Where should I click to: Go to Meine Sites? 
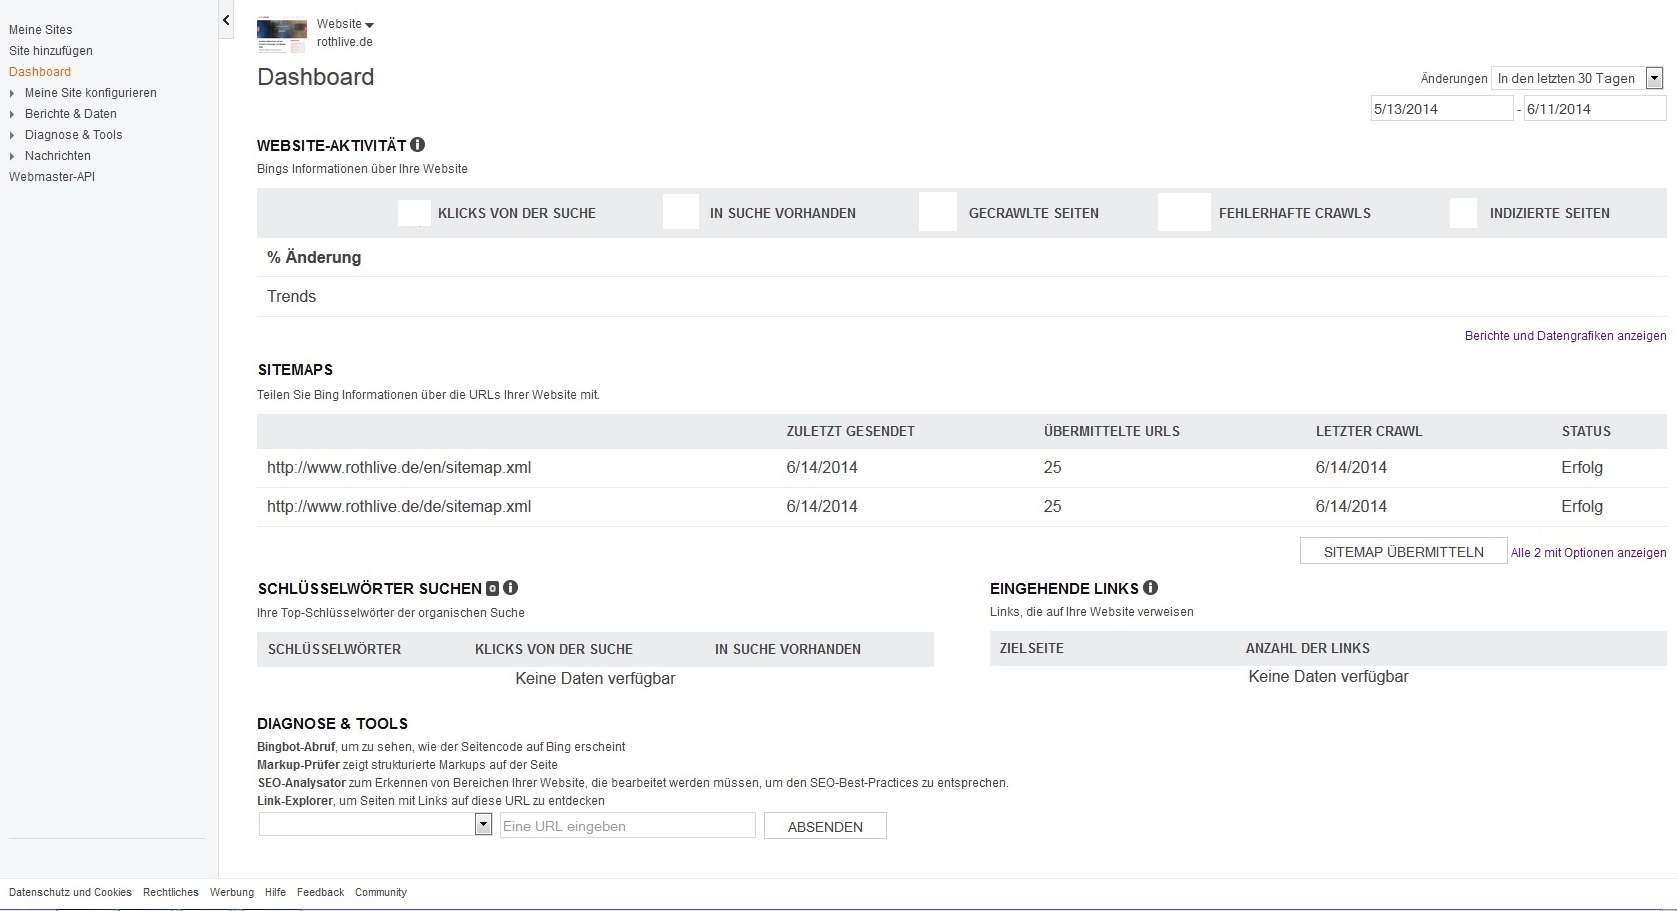(x=41, y=30)
